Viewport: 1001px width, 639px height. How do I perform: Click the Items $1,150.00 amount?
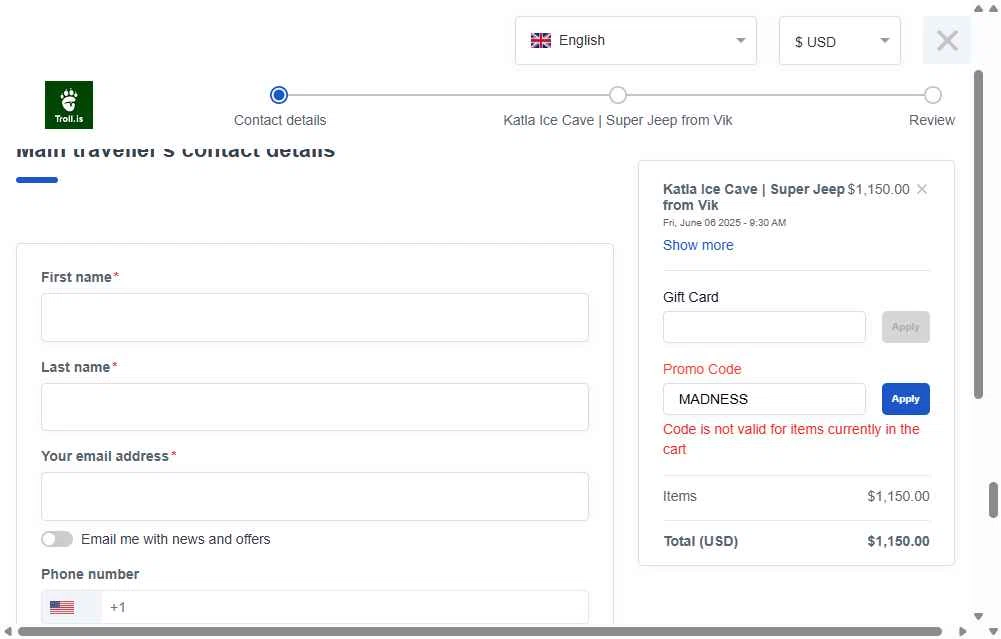tap(898, 496)
